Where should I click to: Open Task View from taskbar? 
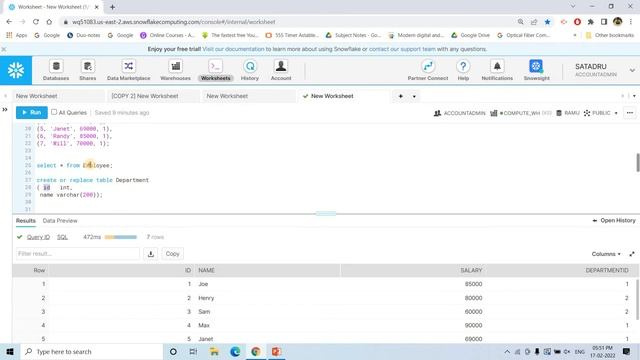point(193,351)
